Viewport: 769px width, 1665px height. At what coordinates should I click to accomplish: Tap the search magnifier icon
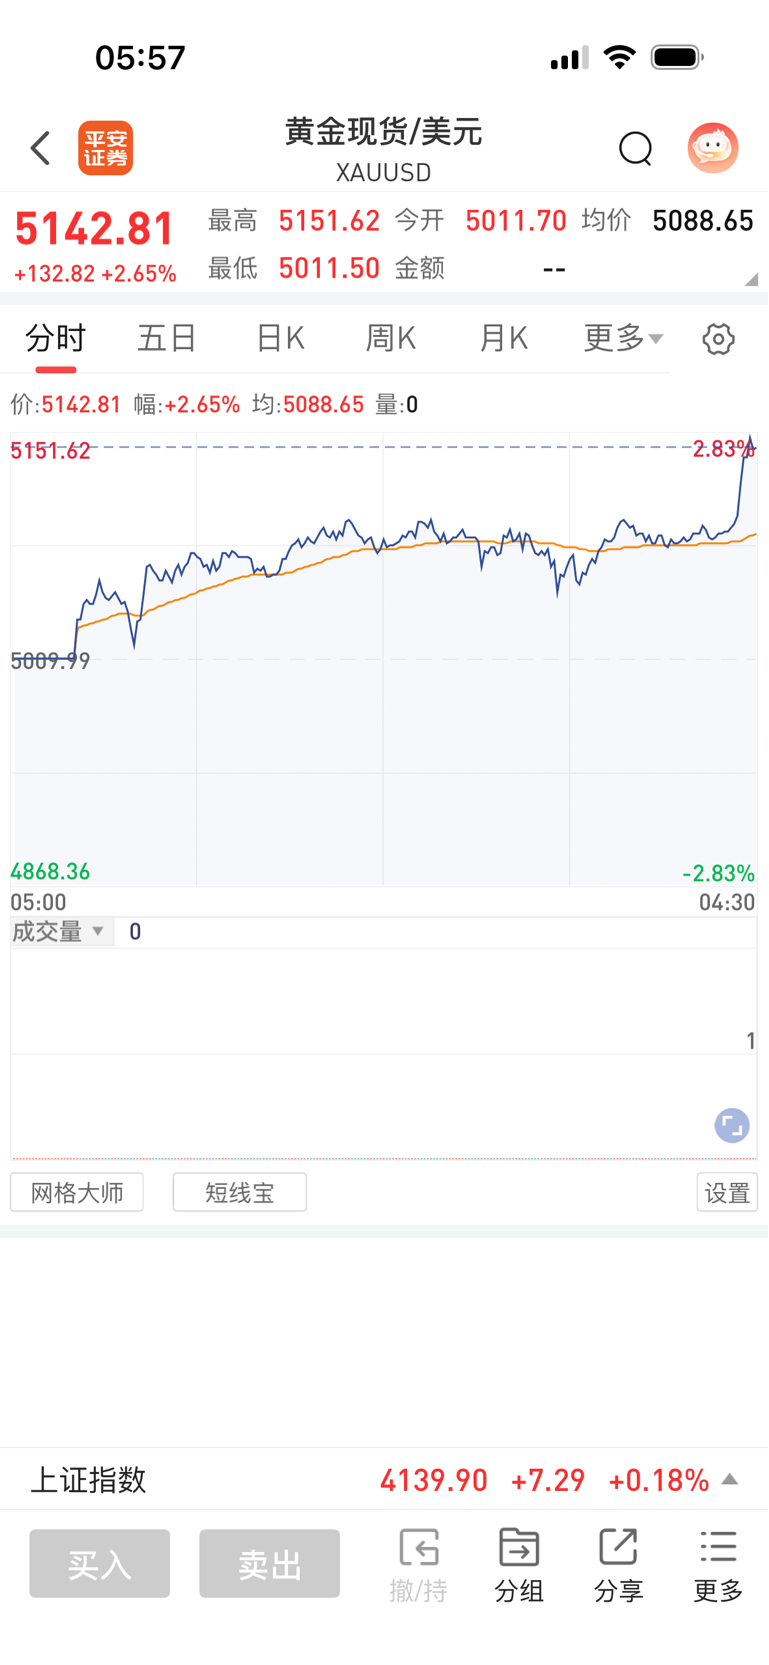[x=635, y=149]
